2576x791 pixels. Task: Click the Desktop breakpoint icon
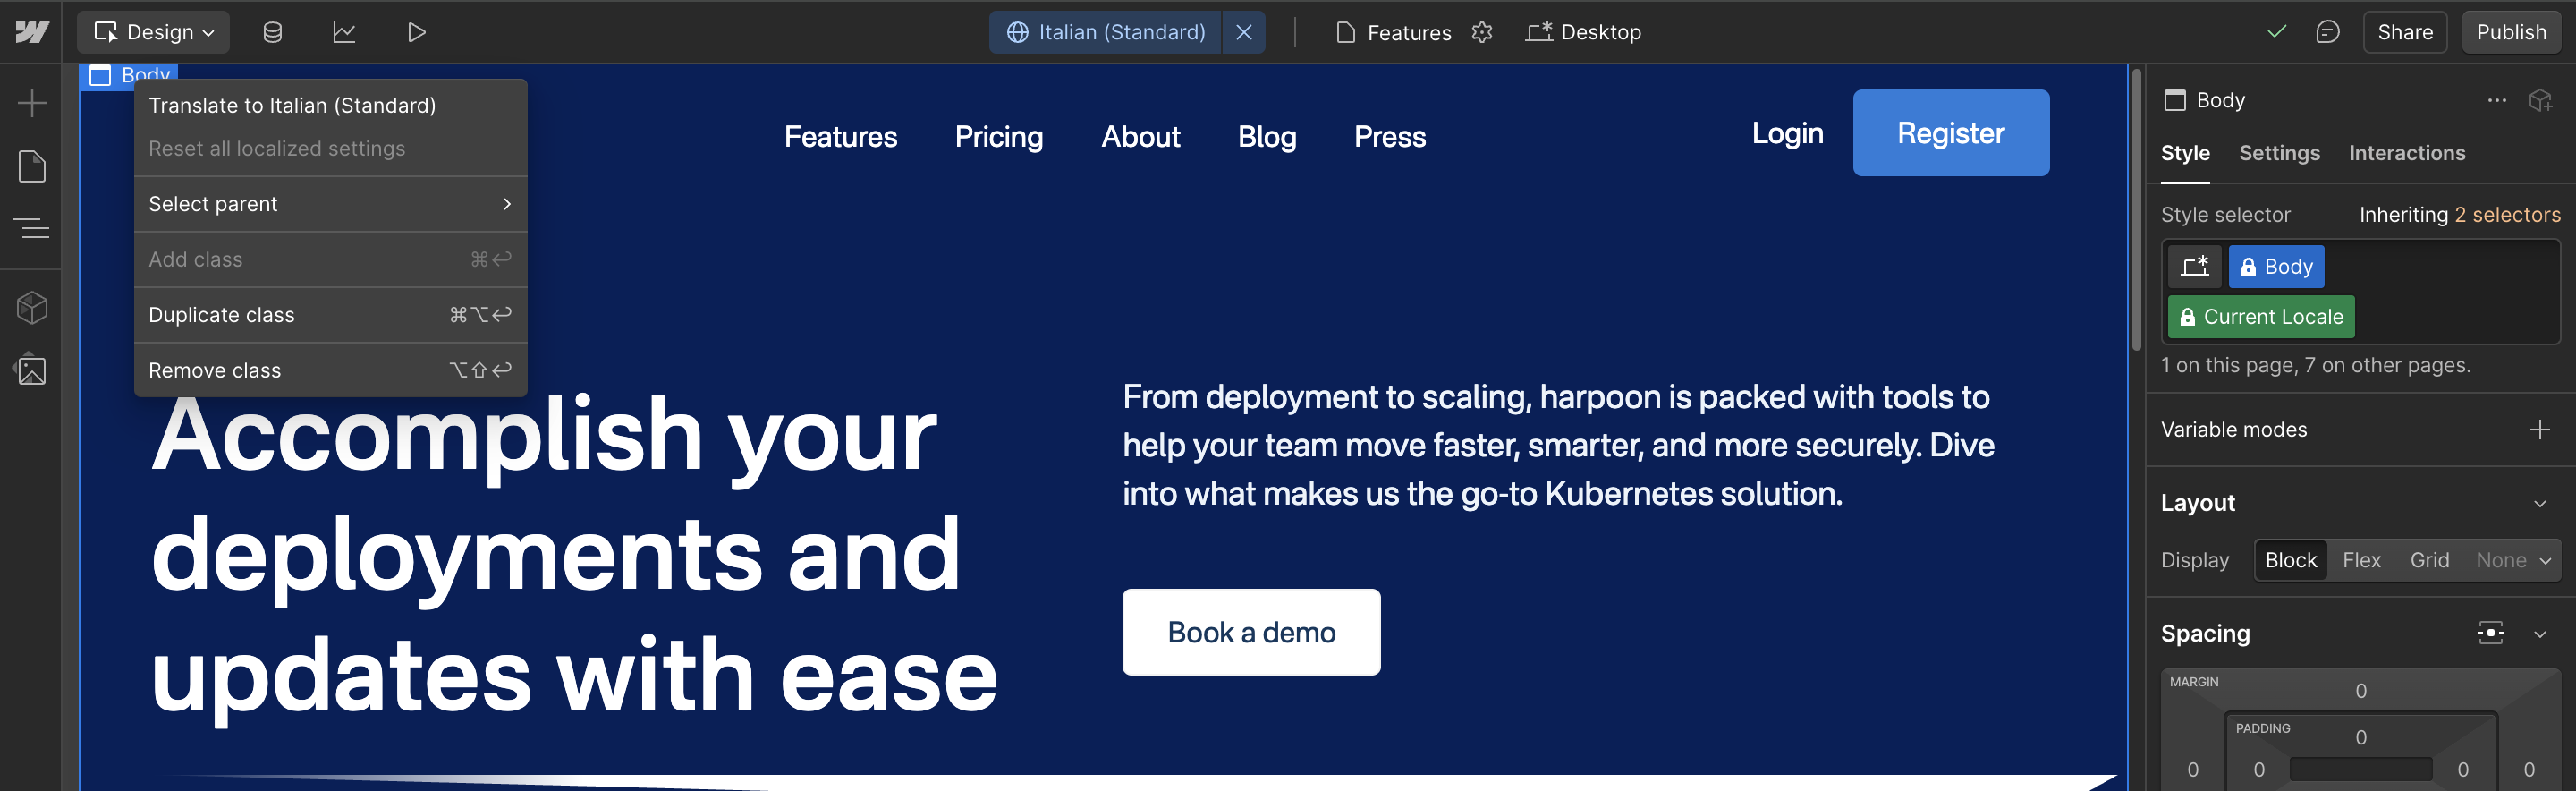point(1539,32)
